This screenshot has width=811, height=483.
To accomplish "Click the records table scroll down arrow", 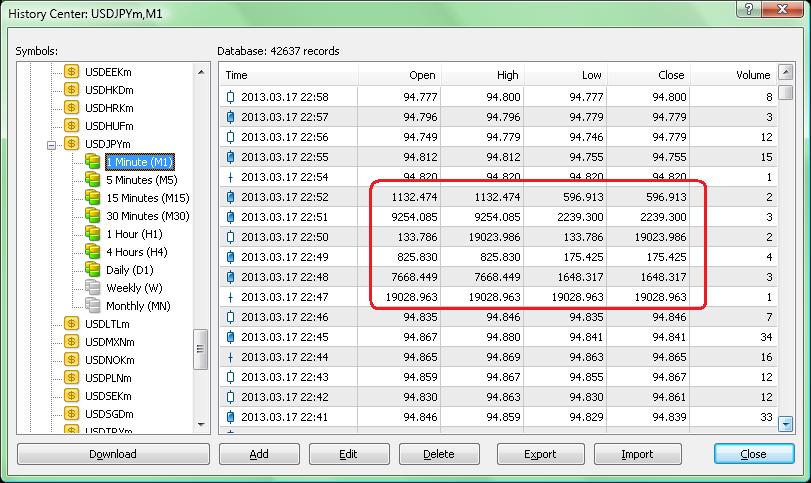I will coord(786,424).
